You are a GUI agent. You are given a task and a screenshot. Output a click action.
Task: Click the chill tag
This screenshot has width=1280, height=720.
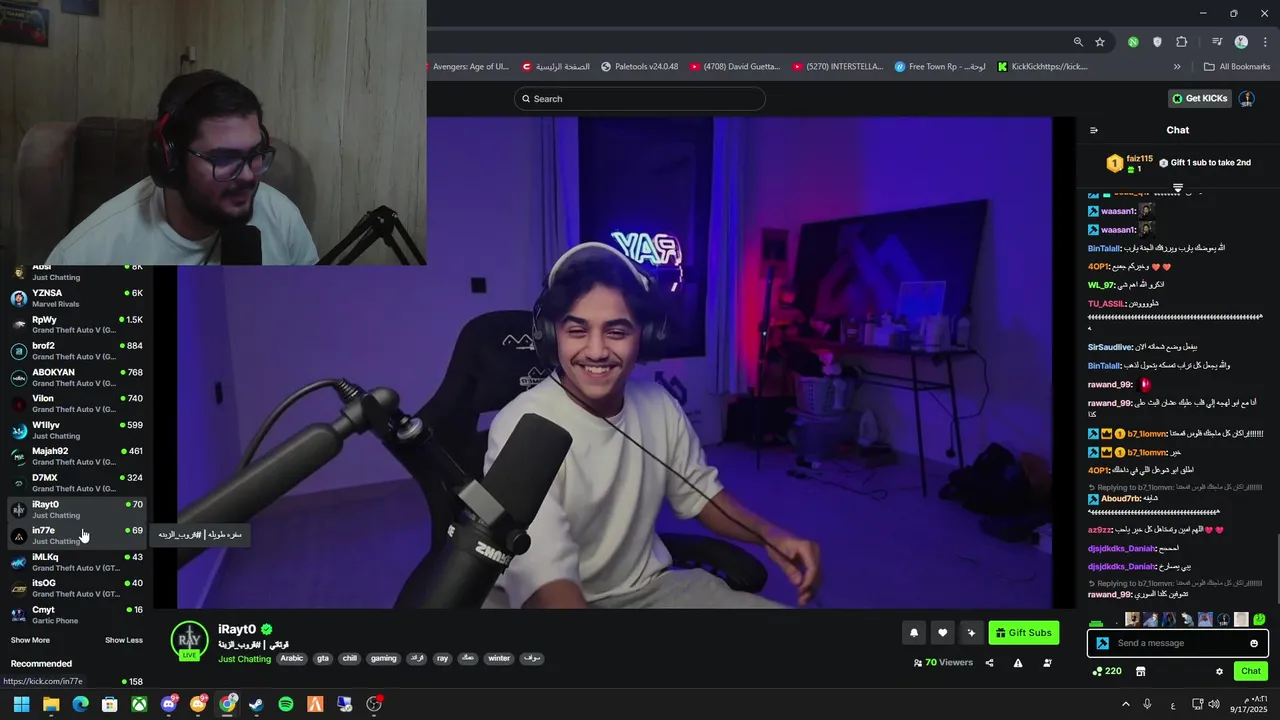pyautogui.click(x=349, y=658)
